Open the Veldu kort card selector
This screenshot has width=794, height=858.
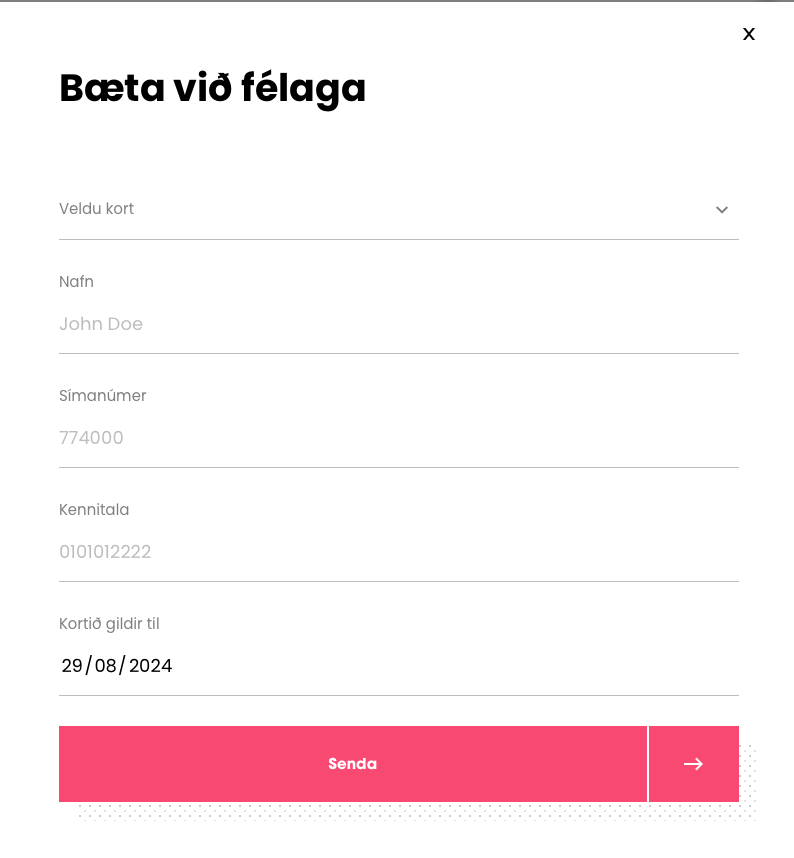(x=399, y=209)
